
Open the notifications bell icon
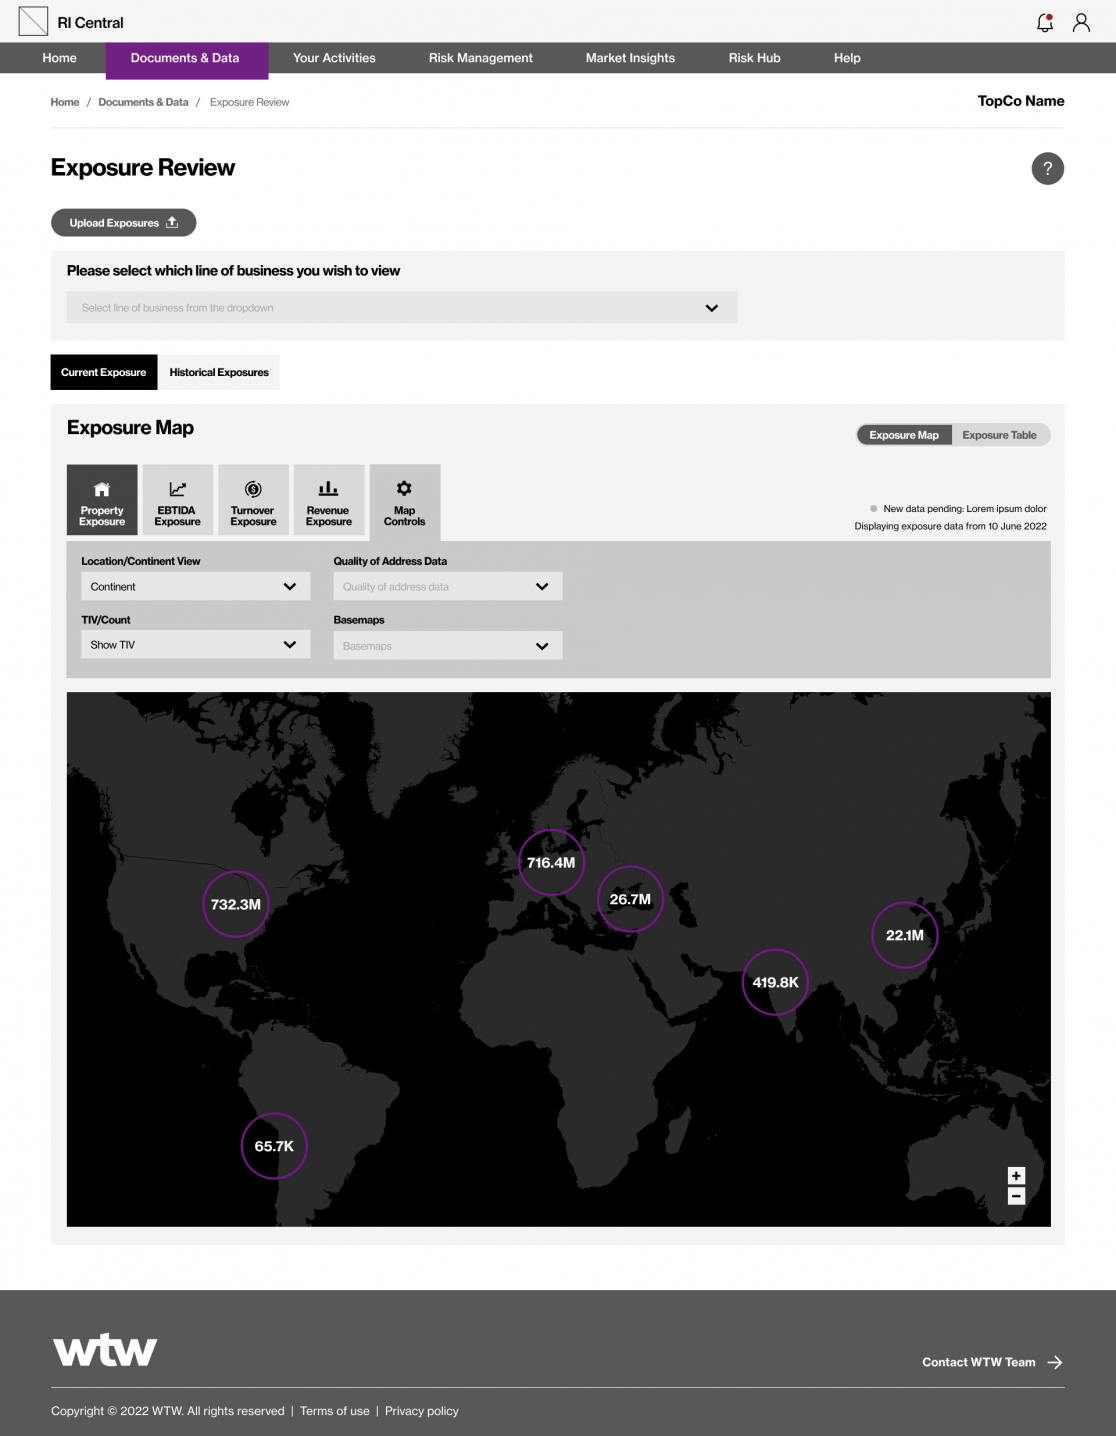click(x=1045, y=22)
